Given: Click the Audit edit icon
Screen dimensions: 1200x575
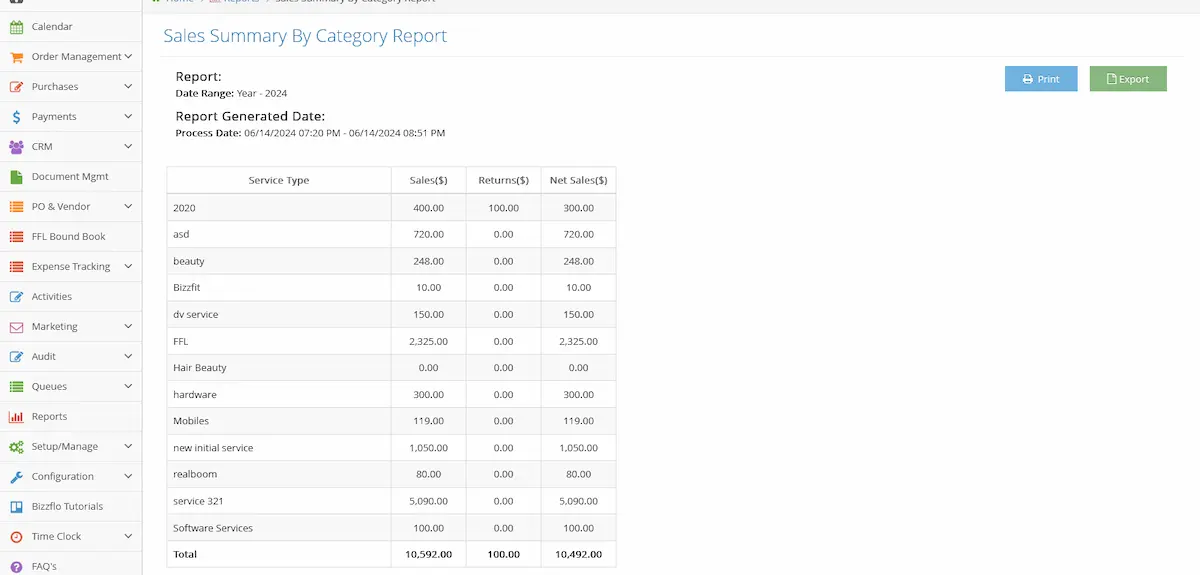Looking at the screenshot, I should (x=16, y=357).
